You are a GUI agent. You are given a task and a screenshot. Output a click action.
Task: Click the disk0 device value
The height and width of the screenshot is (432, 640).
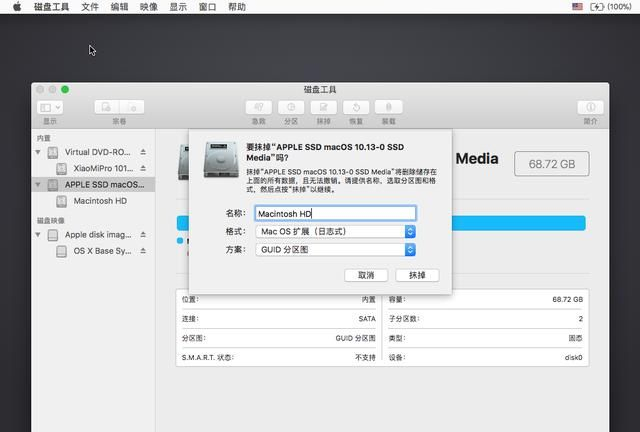573,358
